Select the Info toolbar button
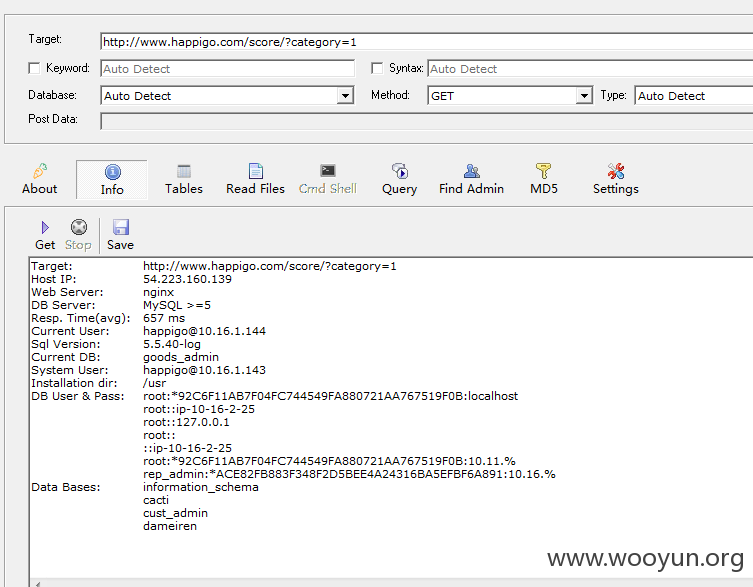 click(x=112, y=180)
